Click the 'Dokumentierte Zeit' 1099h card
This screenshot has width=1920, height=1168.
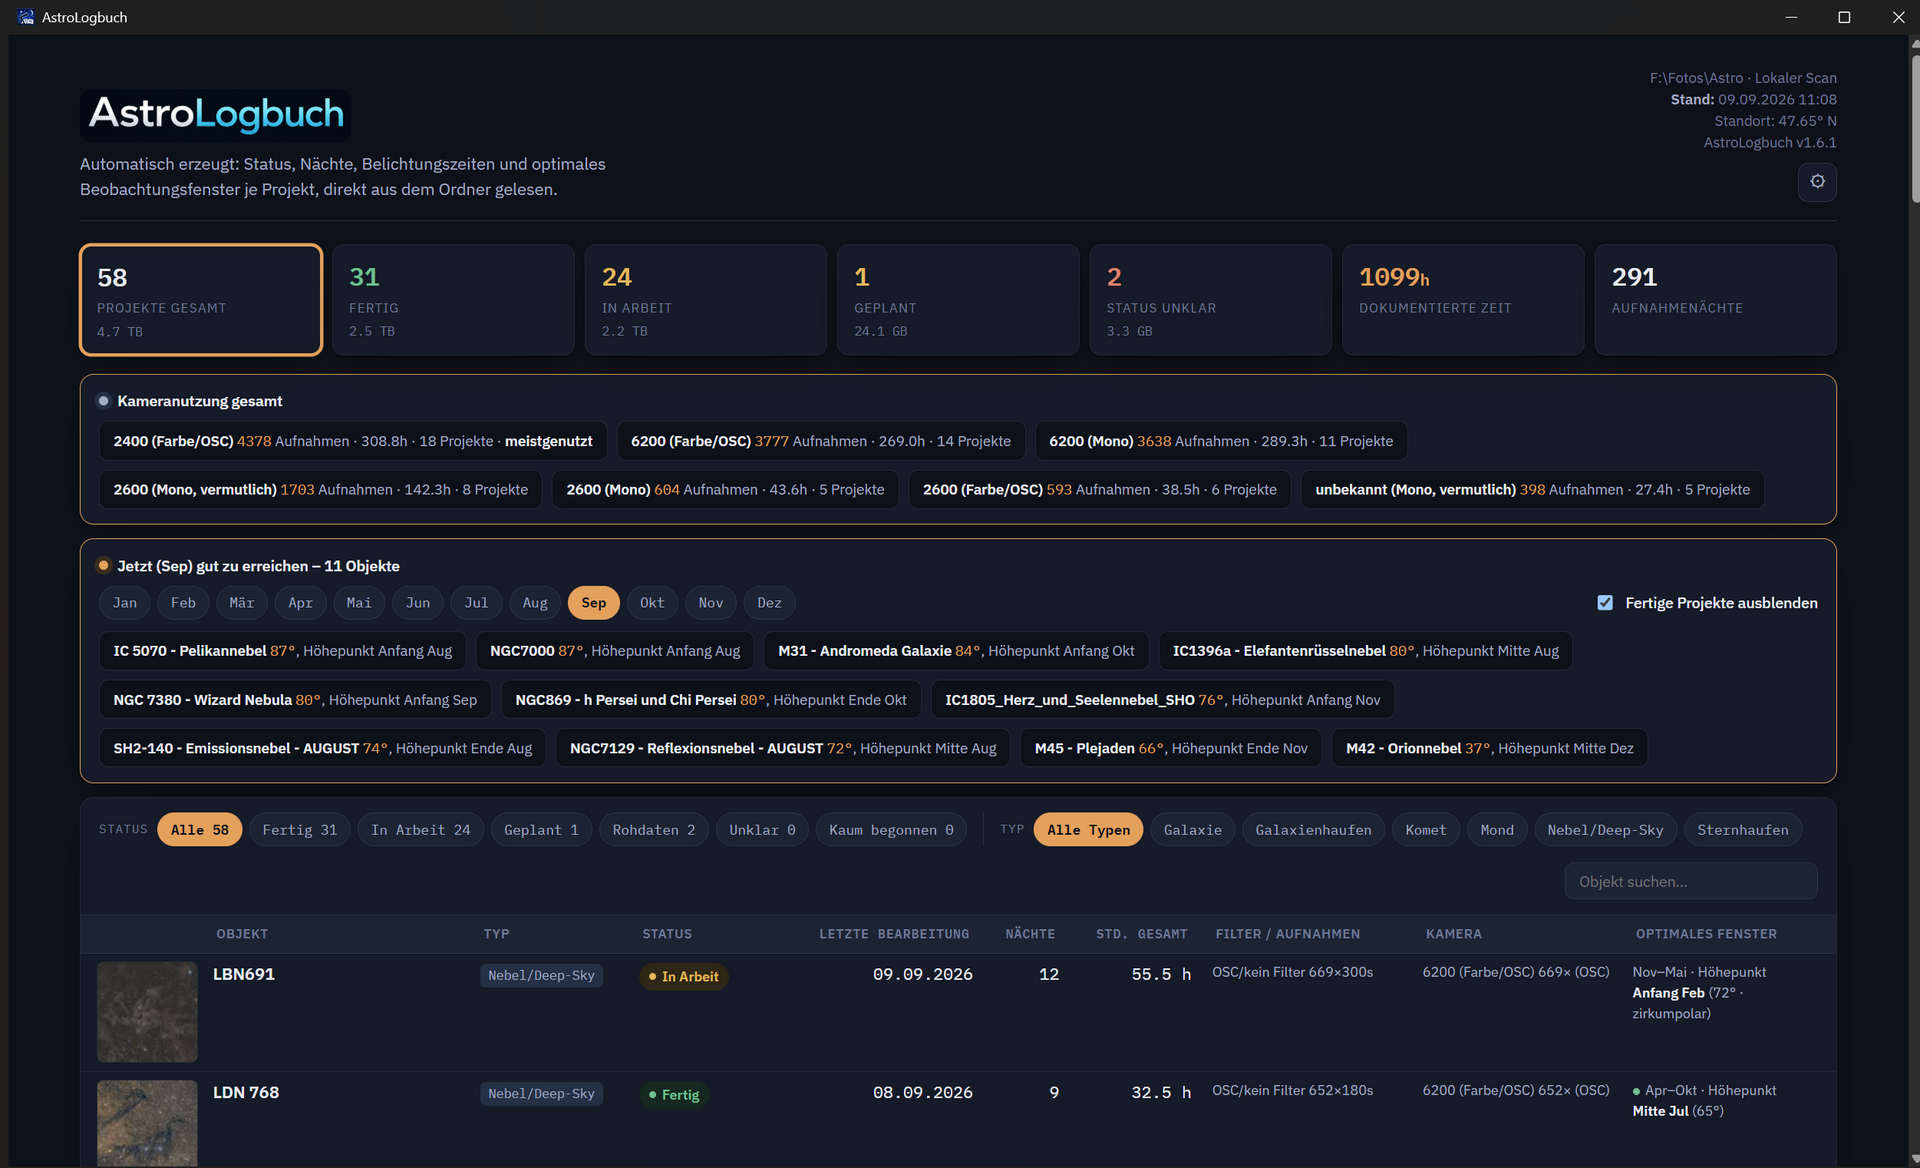1463,300
